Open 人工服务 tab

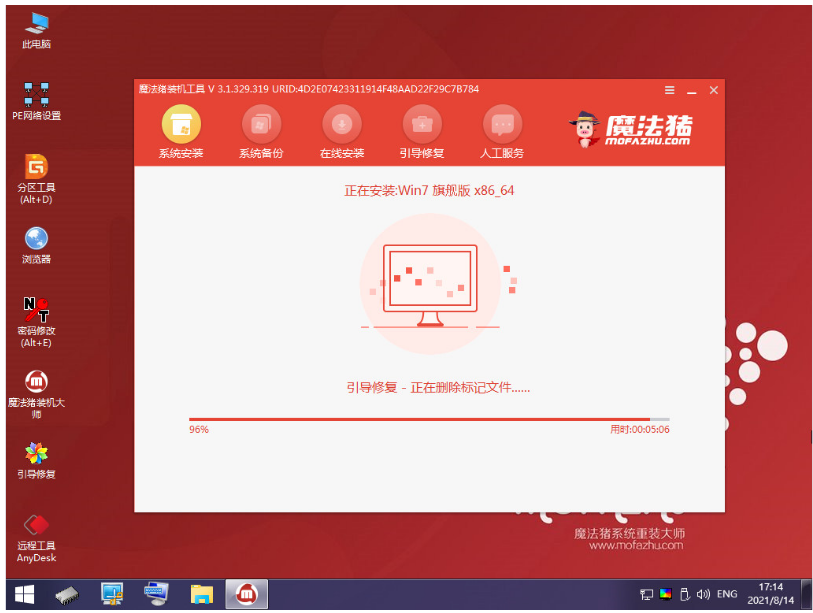point(502,132)
